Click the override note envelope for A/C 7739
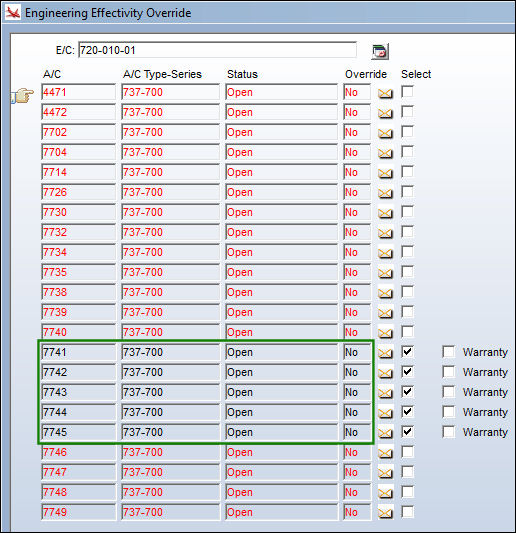 385,313
